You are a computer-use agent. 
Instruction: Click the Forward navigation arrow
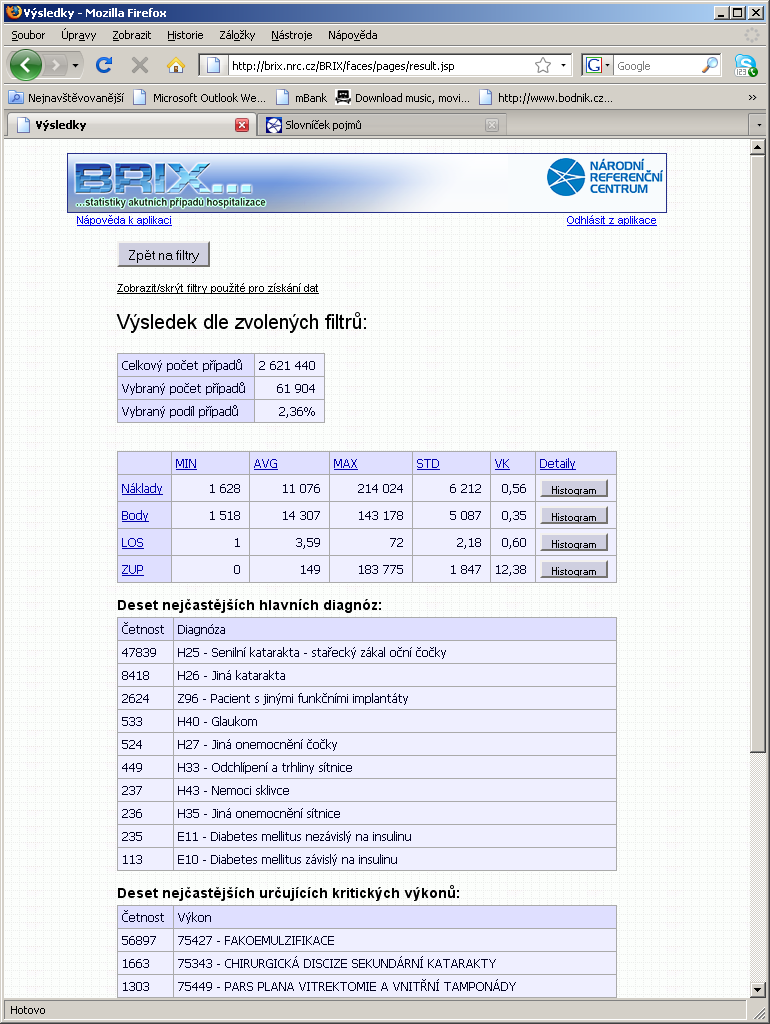pos(56,65)
